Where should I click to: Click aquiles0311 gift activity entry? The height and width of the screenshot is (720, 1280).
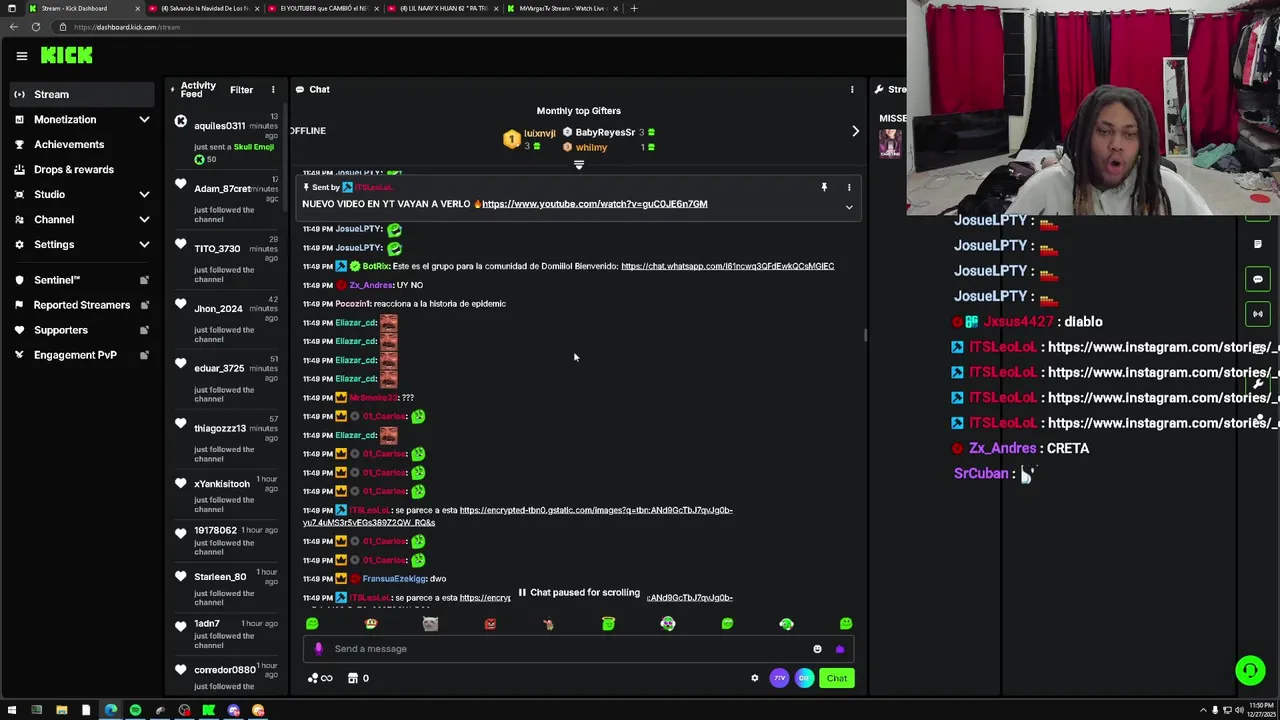pos(227,139)
